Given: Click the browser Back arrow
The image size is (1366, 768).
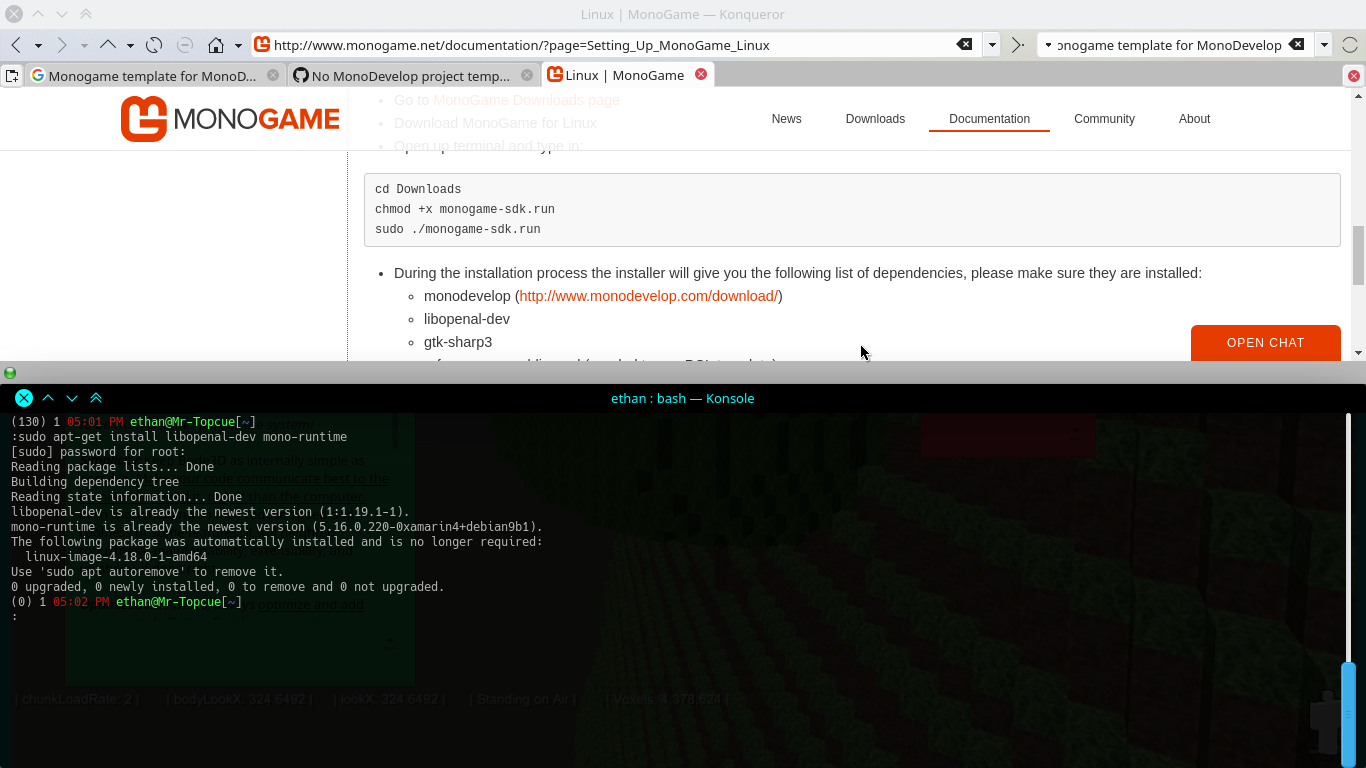Looking at the screenshot, I should 16,45.
